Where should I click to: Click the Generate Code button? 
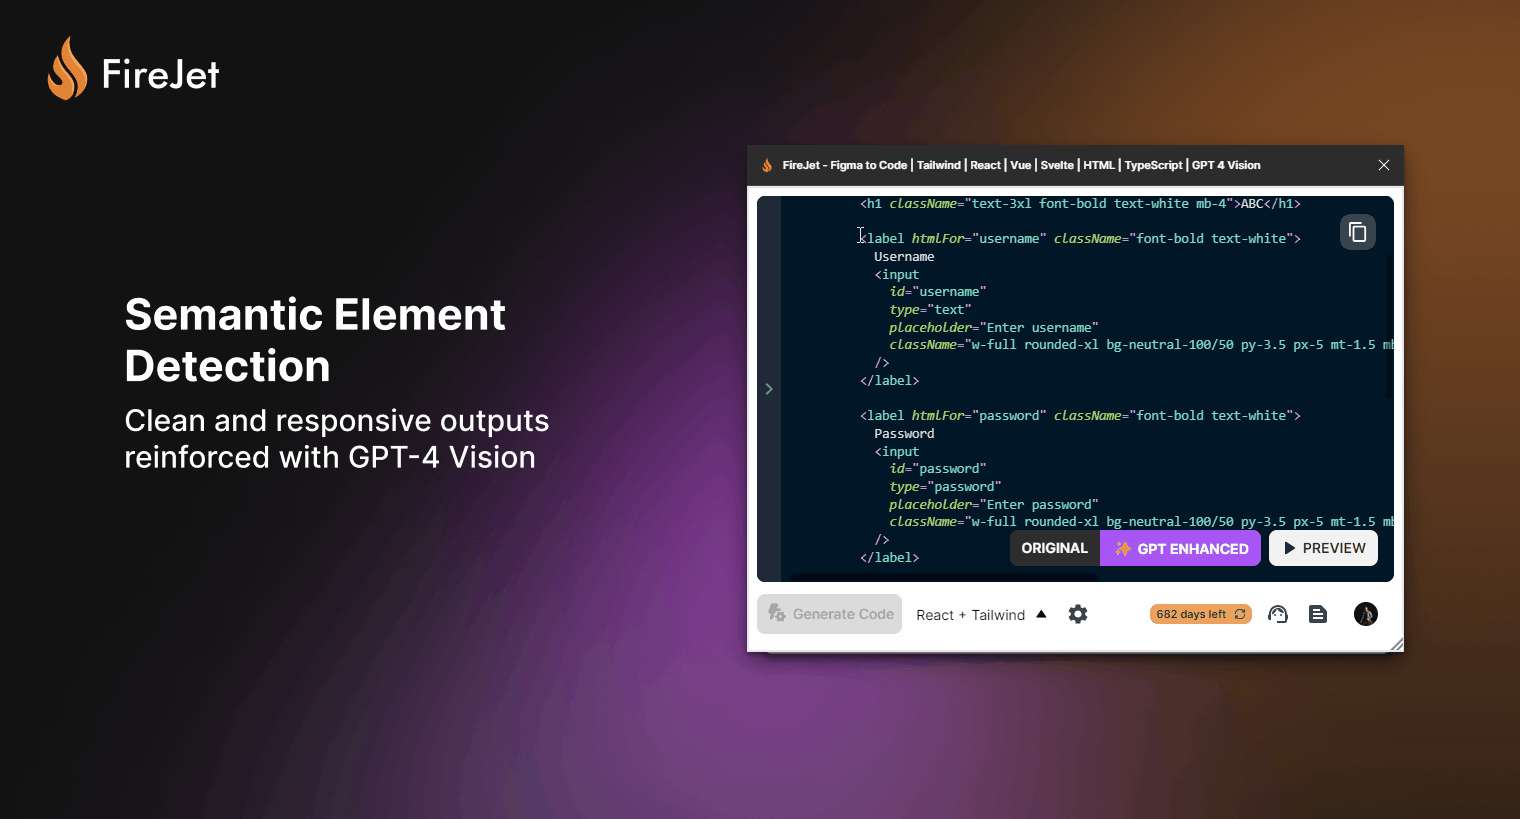[830, 614]
